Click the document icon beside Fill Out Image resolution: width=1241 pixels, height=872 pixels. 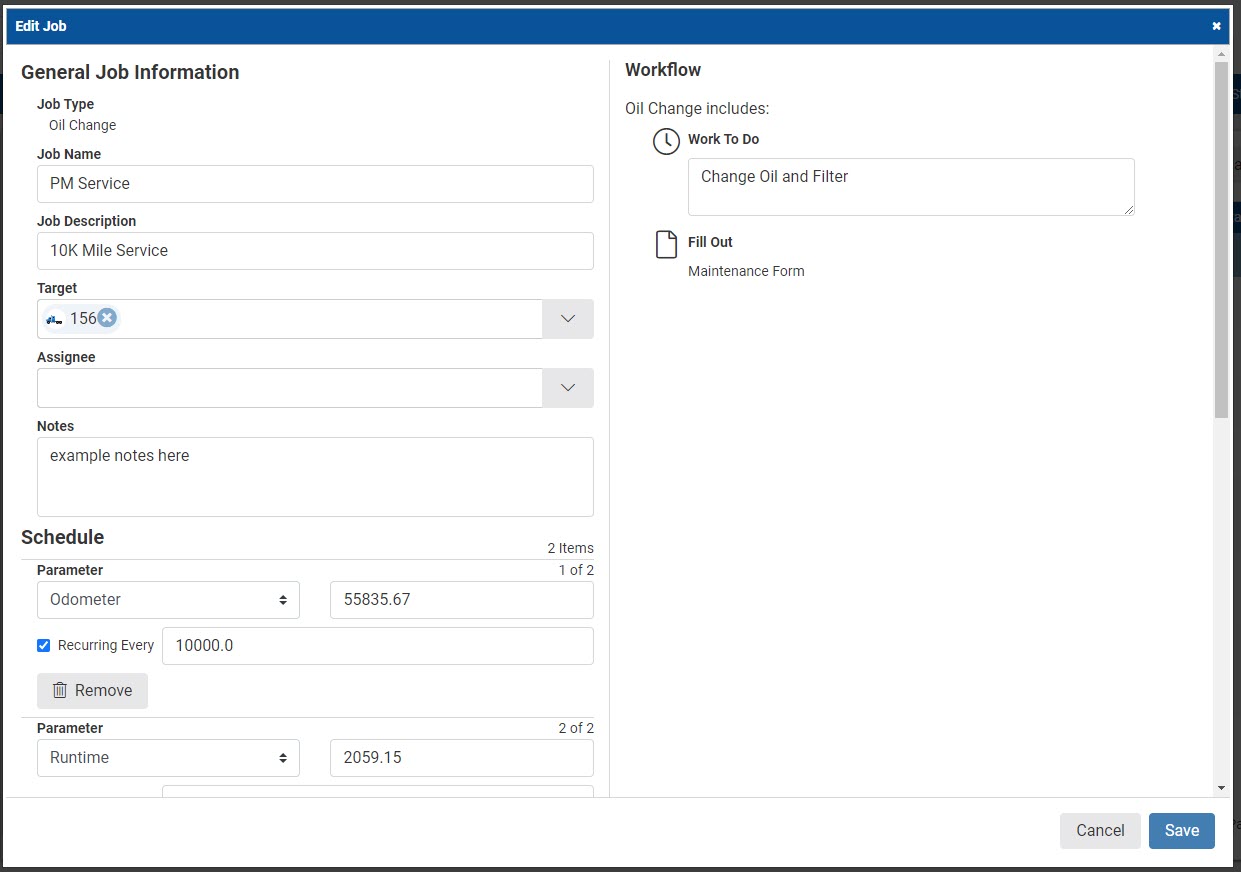click(x=665, y=242)
